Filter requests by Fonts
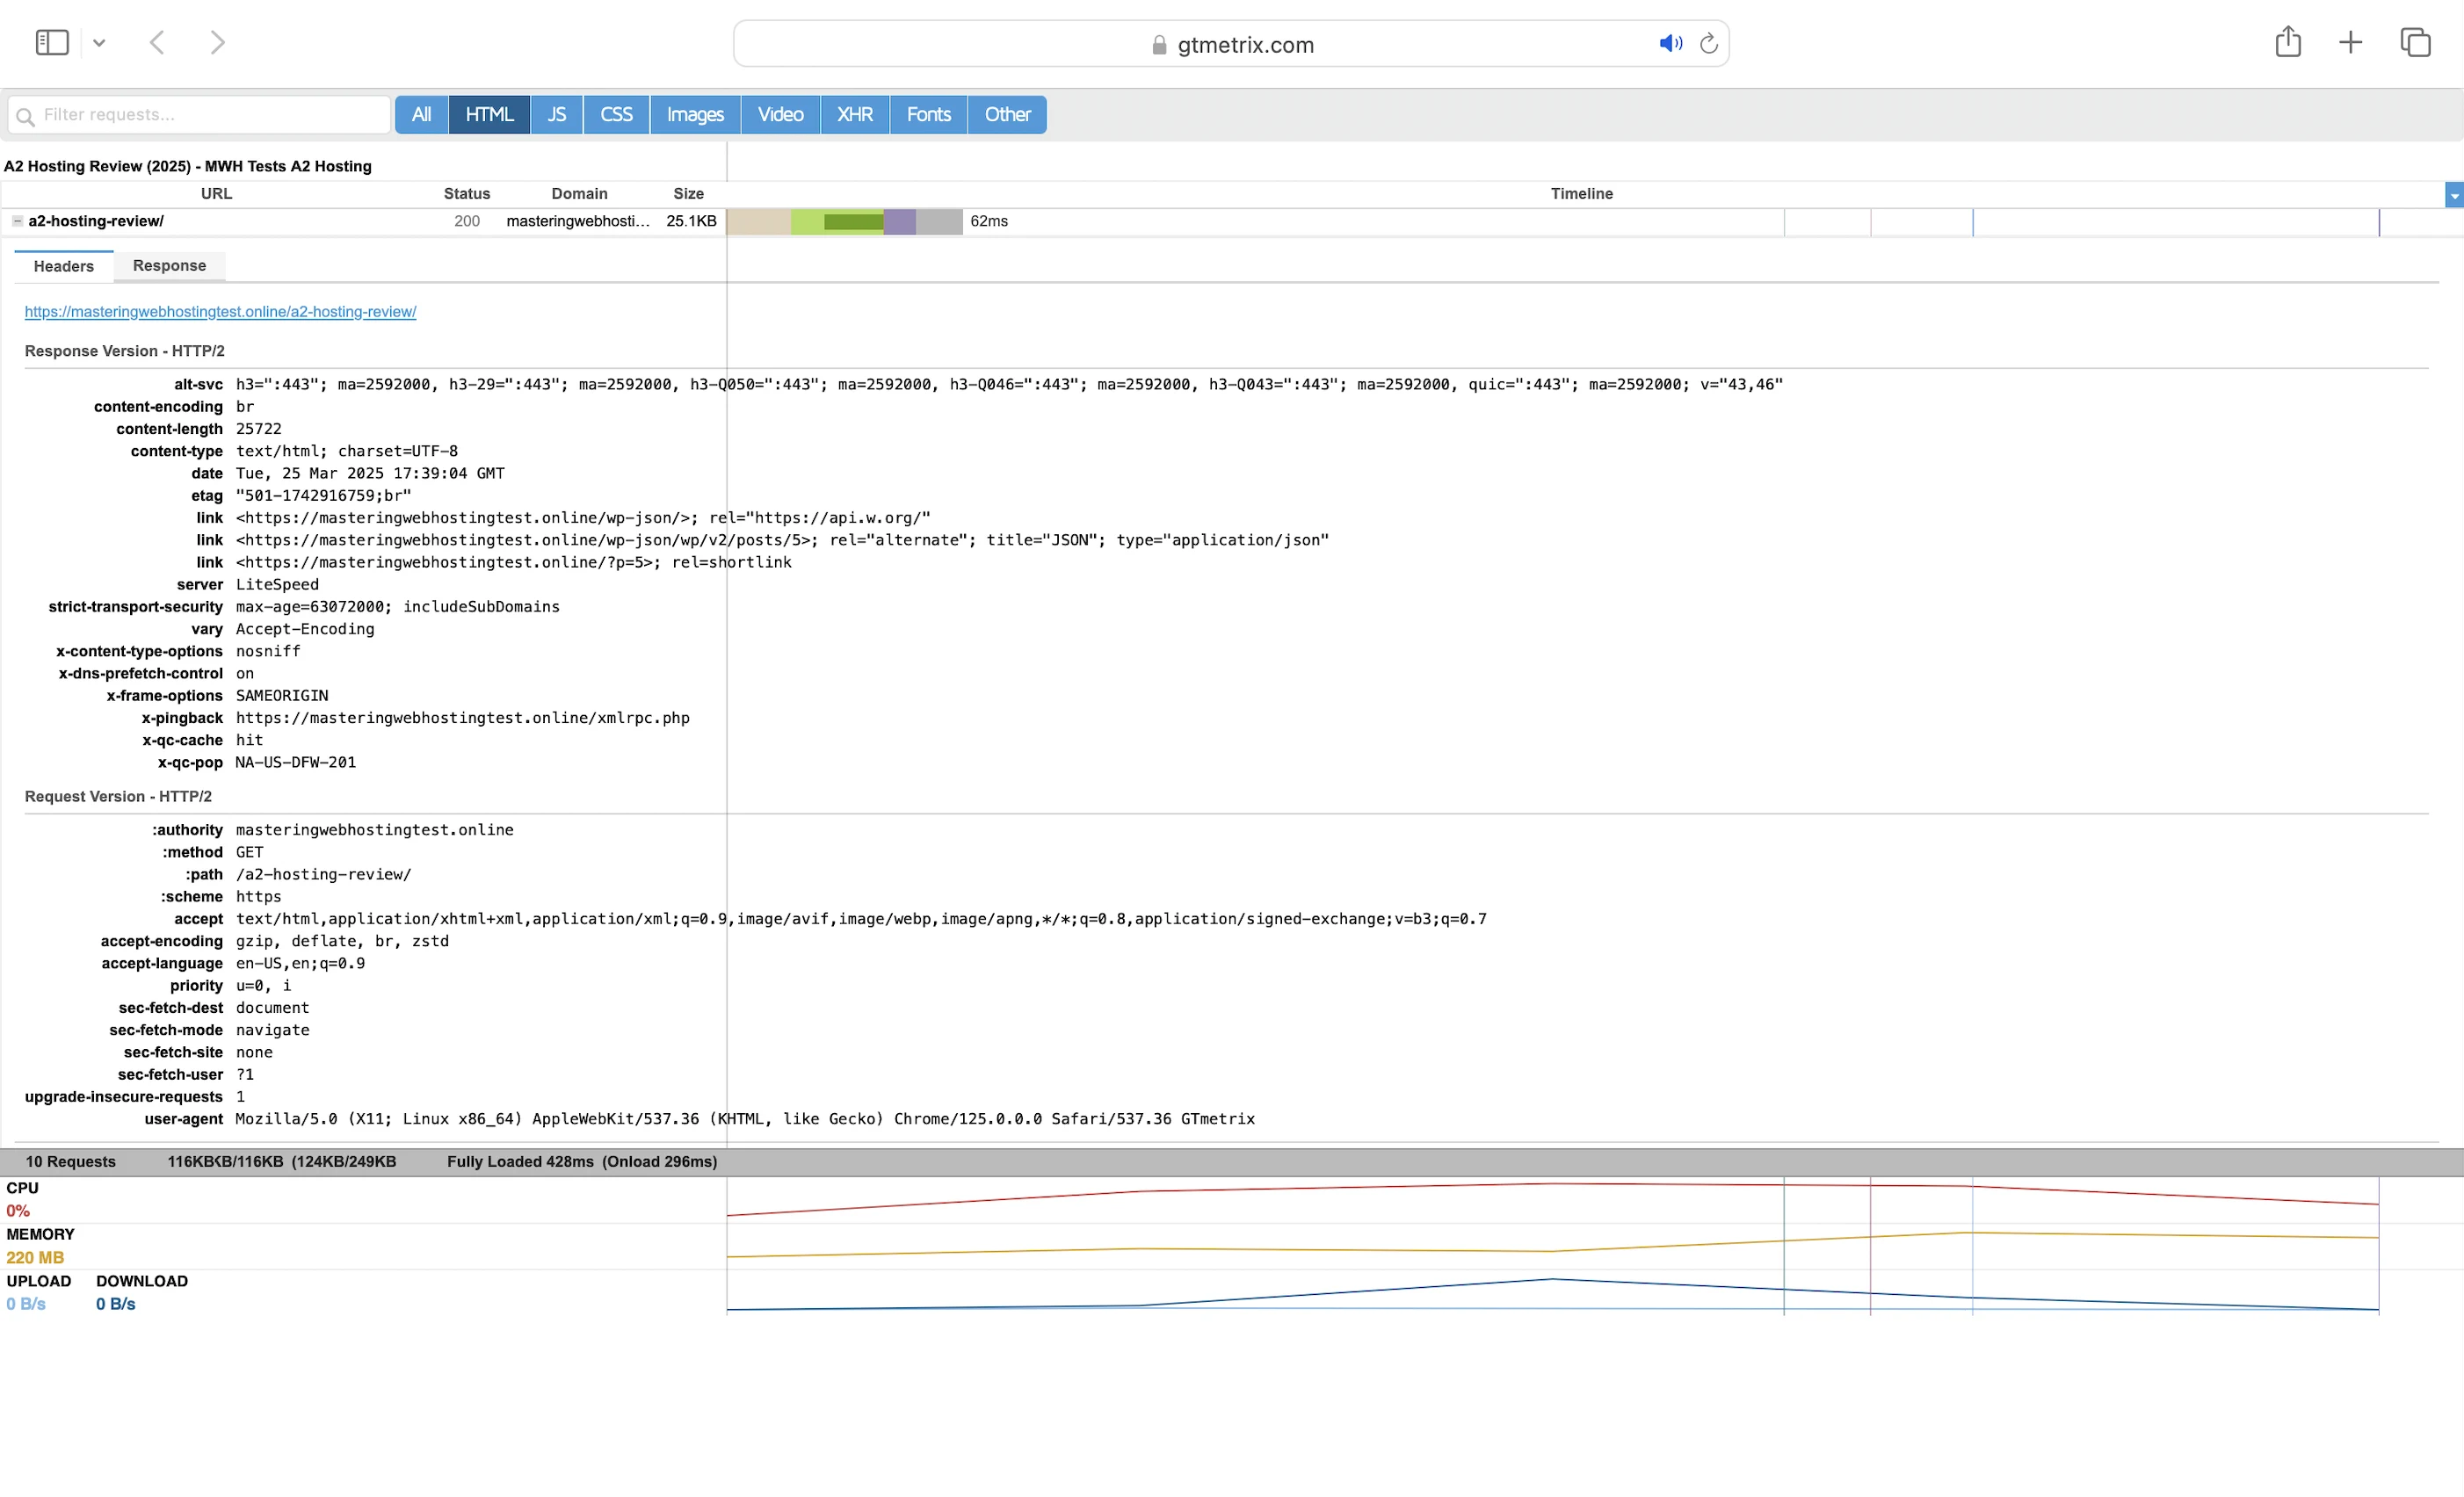Screen dimensions: 2464x1497 [x=928, y=115]
